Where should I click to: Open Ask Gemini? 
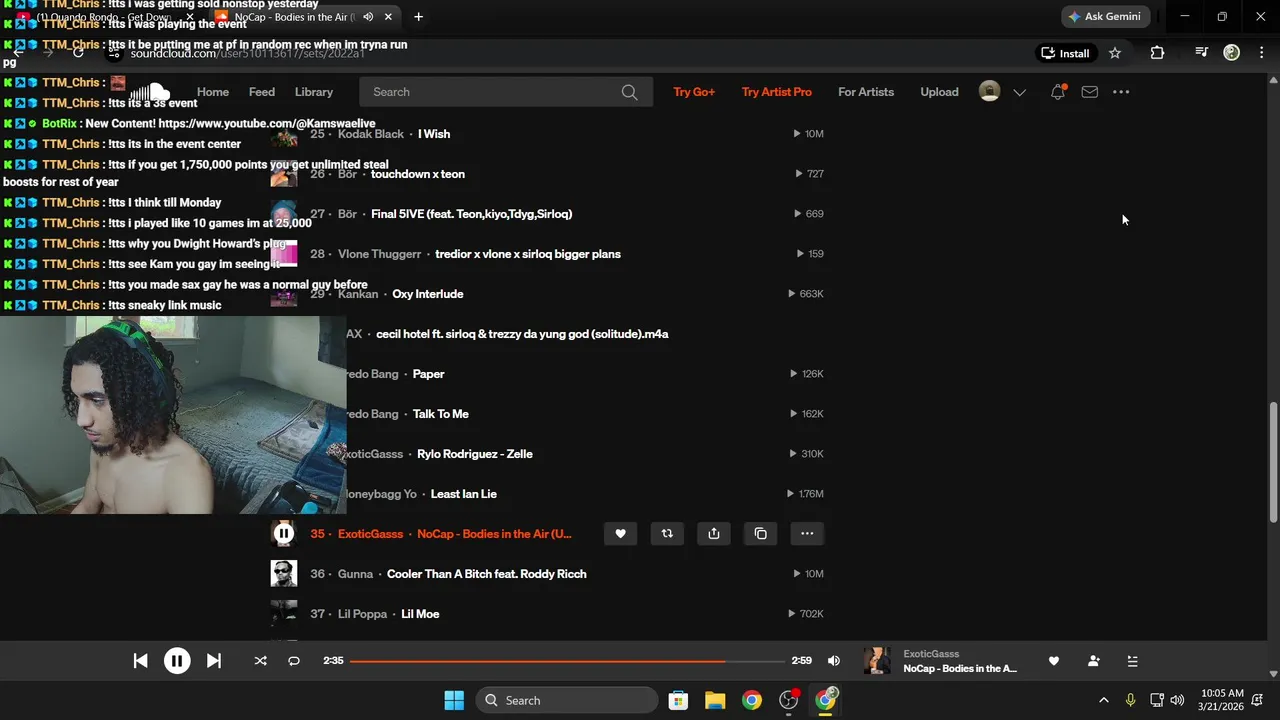pyautogui.click(x=1105, y=17)
